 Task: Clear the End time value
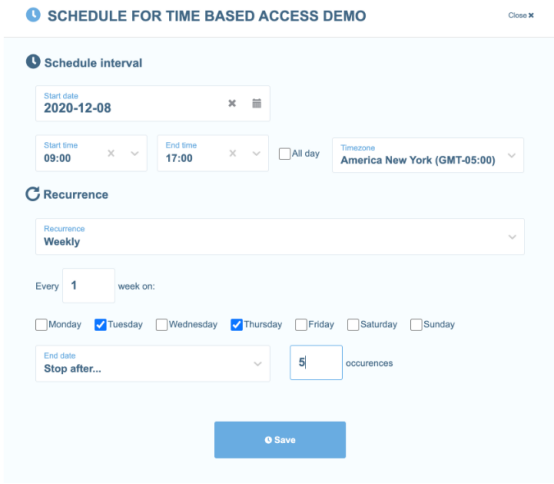232,153
